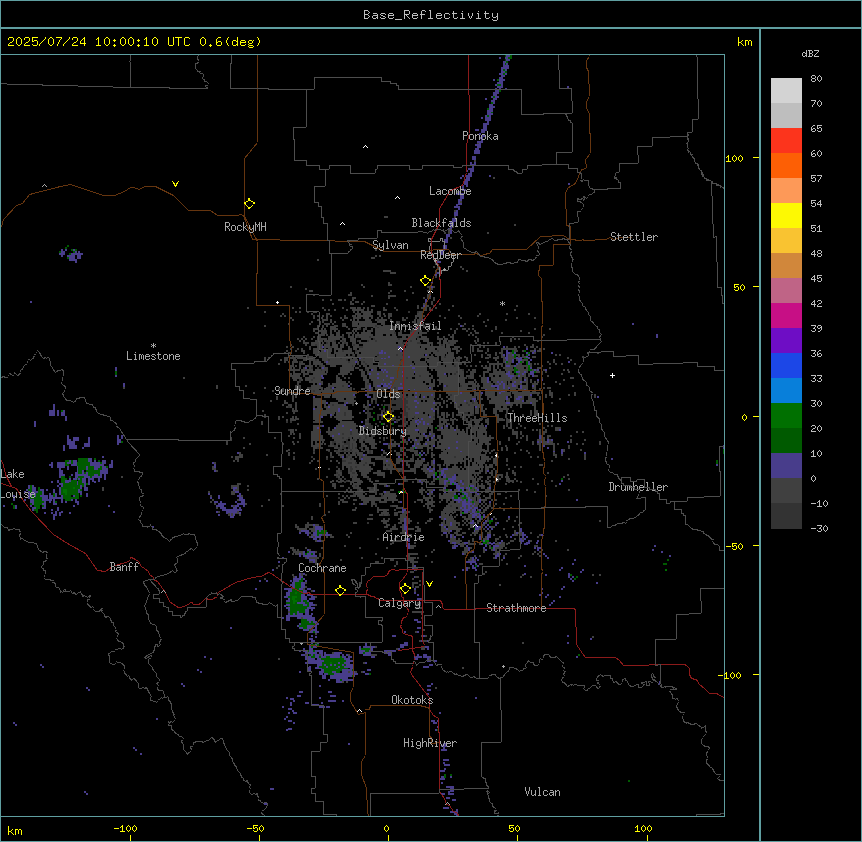Viewport: 862px width, 842px height.
Task: Click the Ponoka city label
Action: pos(480,136)
